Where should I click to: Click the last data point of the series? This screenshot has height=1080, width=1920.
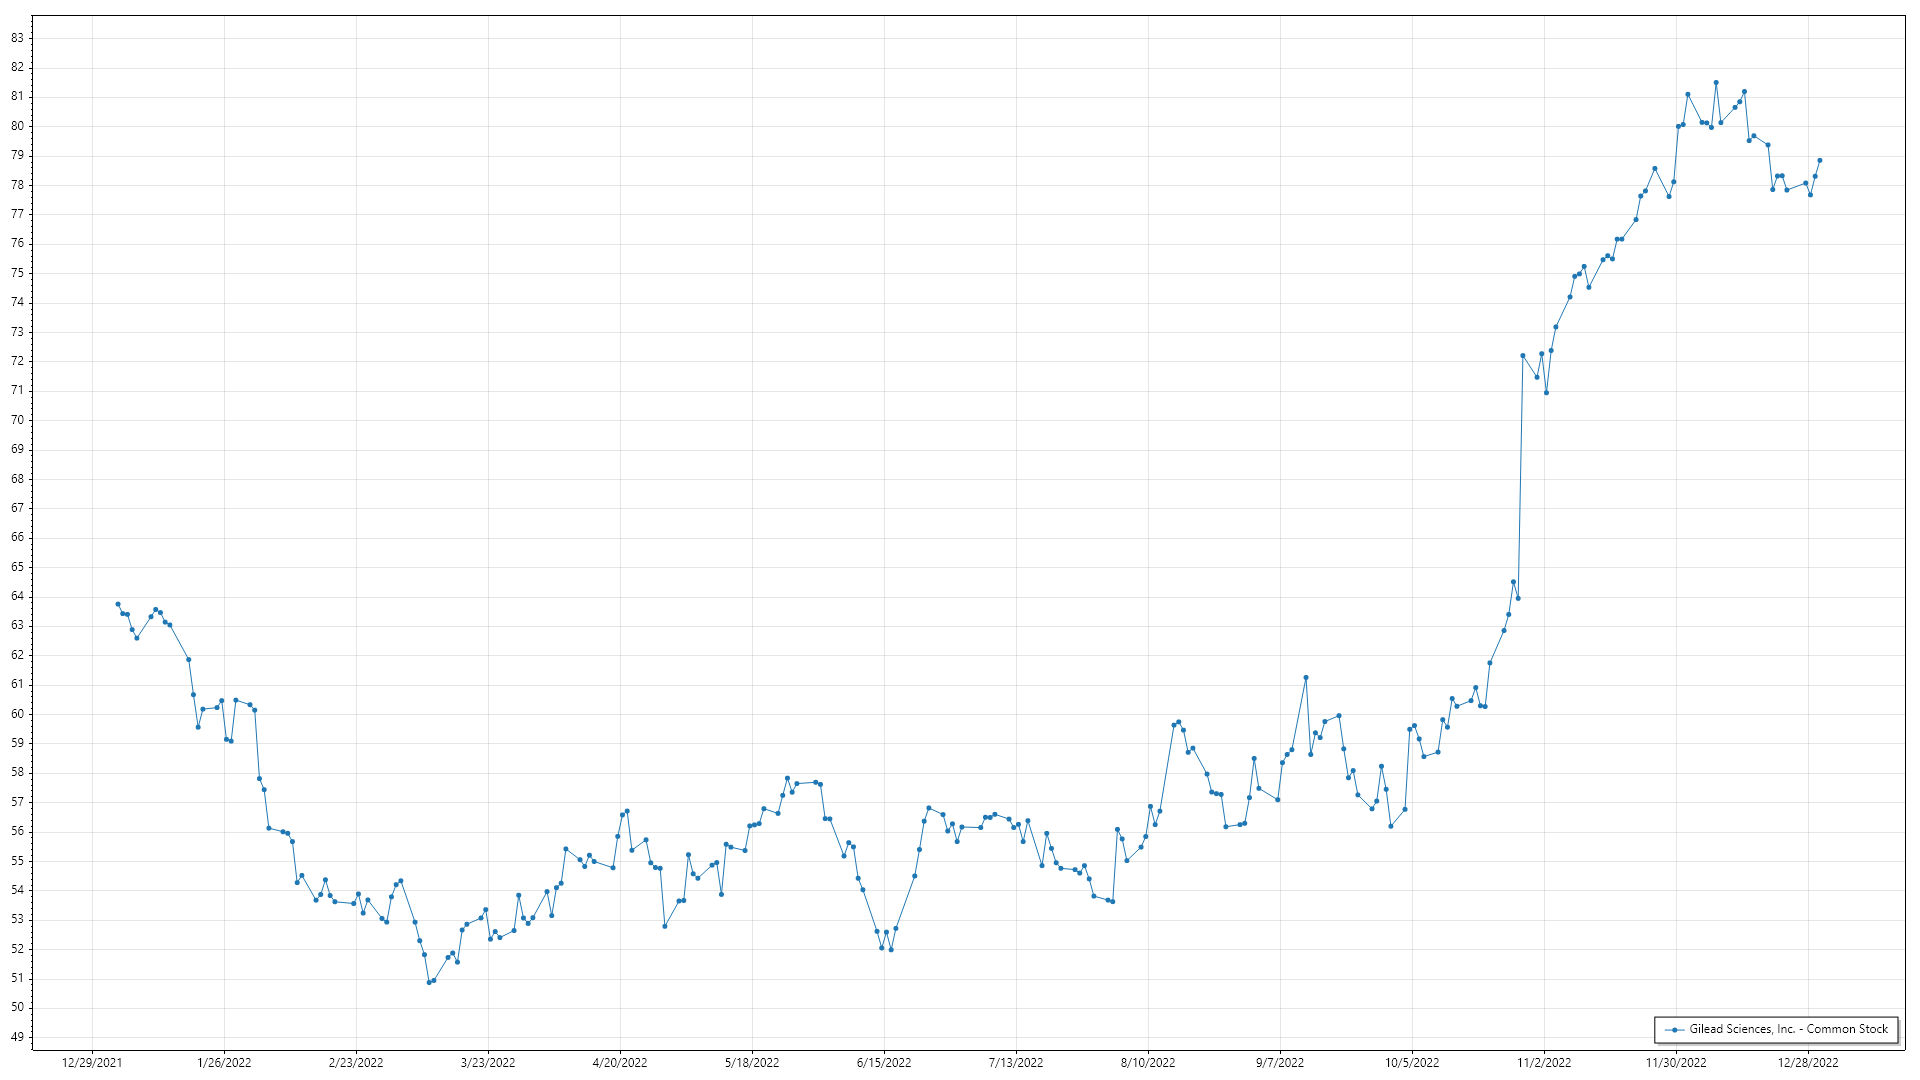tap(1819, 160)
